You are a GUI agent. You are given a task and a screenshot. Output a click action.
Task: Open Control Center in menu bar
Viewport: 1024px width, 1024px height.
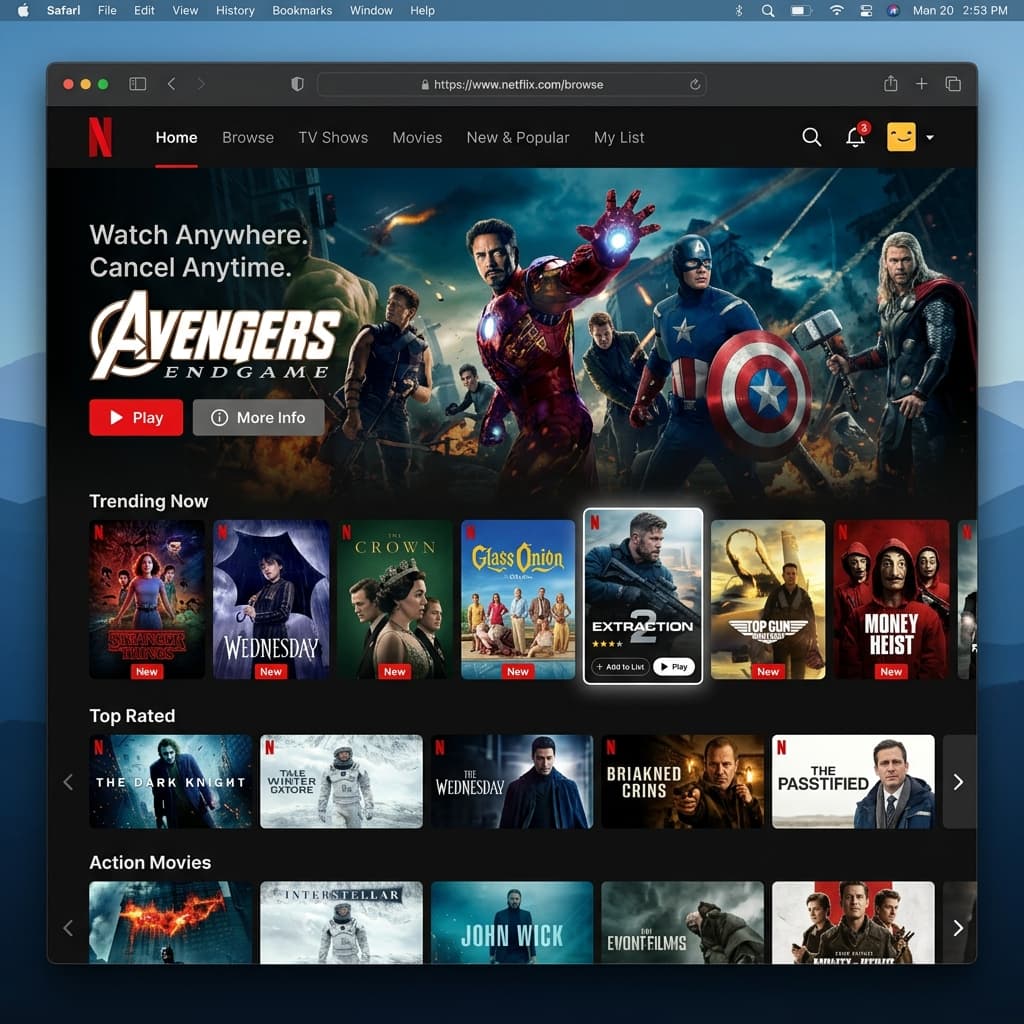click(866, 10)
